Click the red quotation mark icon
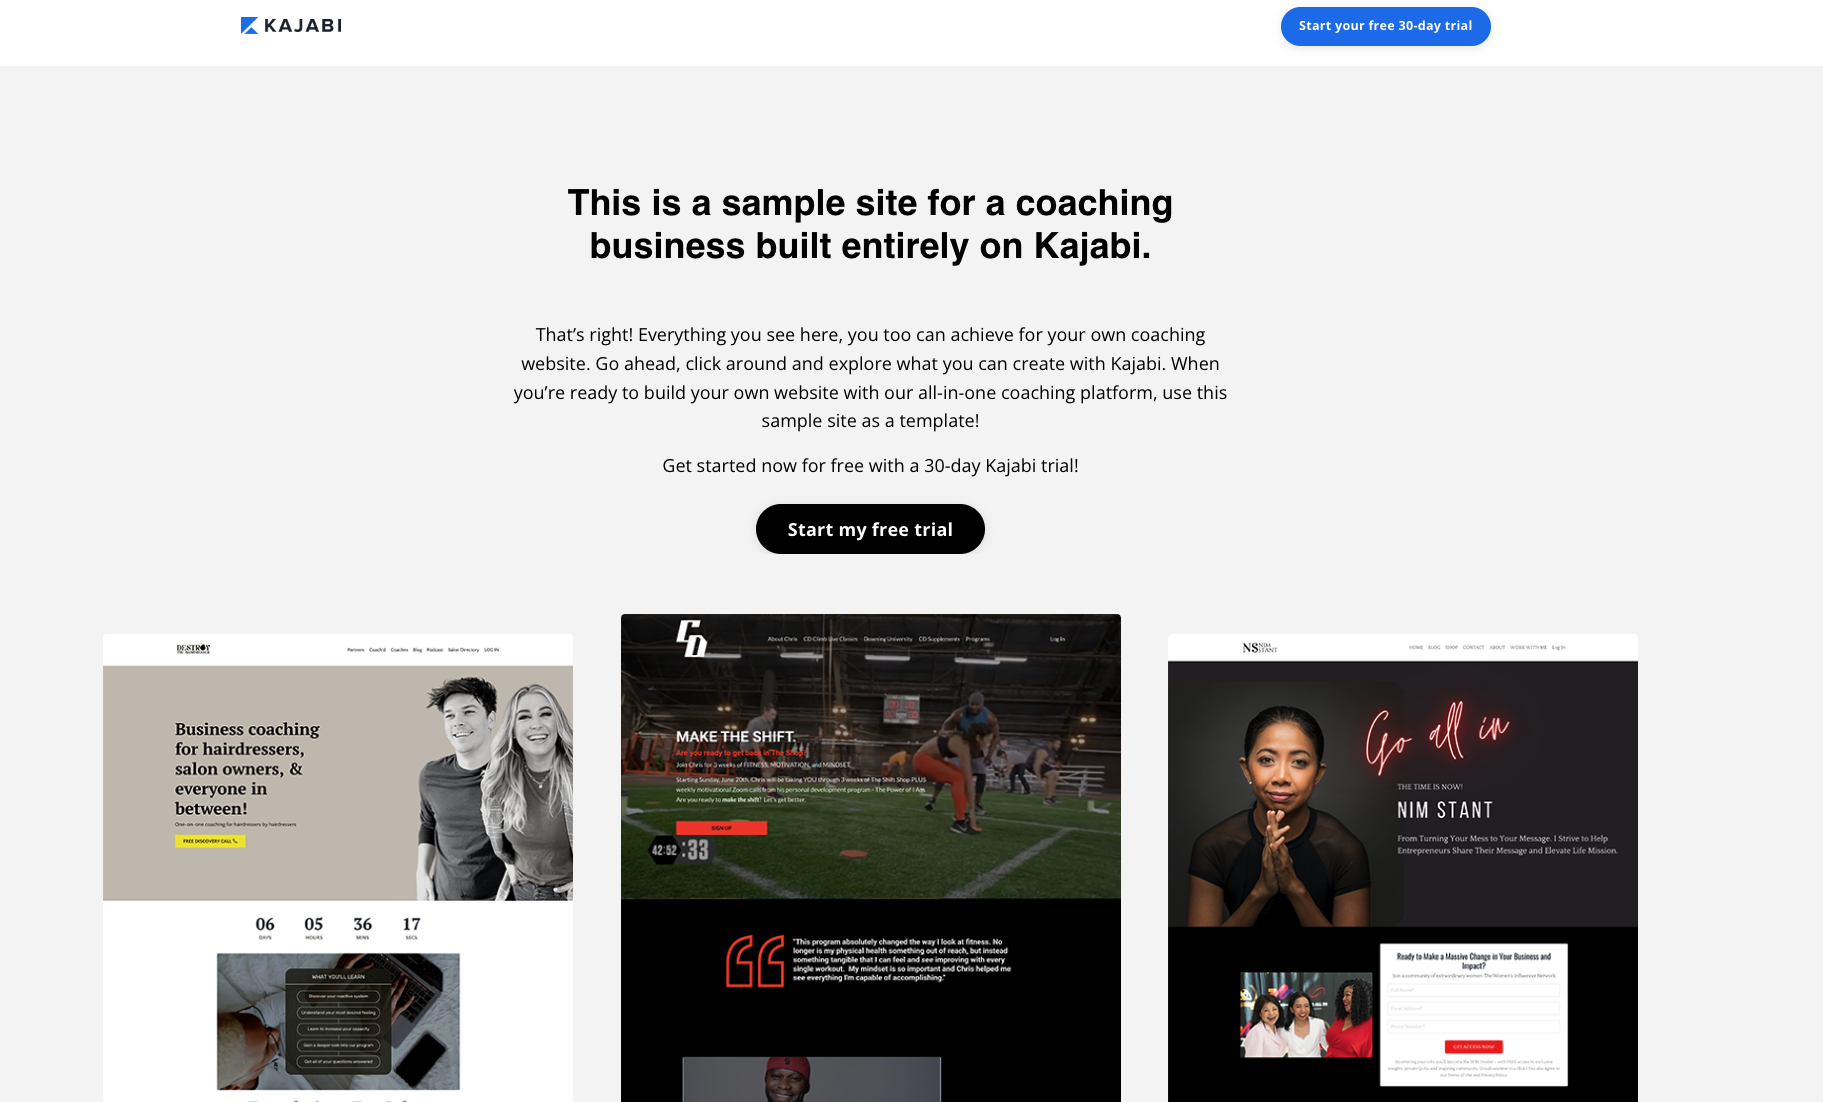 point(755,961)
